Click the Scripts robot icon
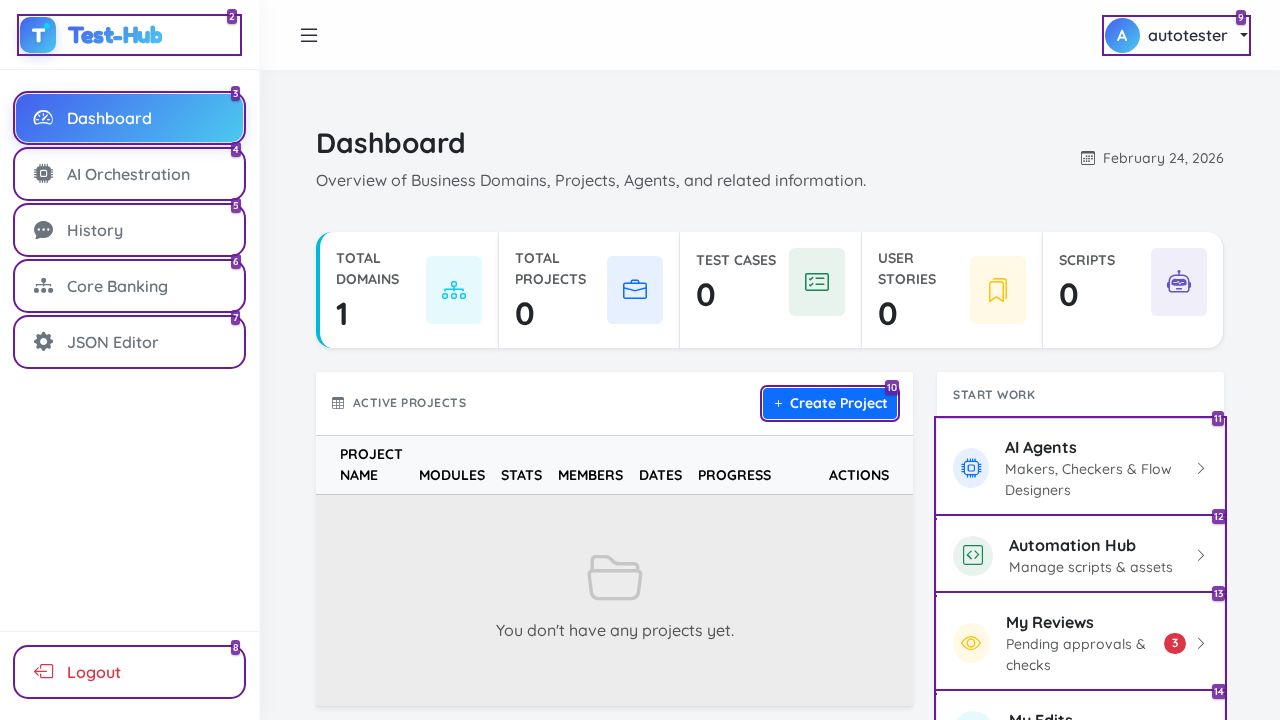This screenshot has width=1280, height=720. click(1179, 282)
